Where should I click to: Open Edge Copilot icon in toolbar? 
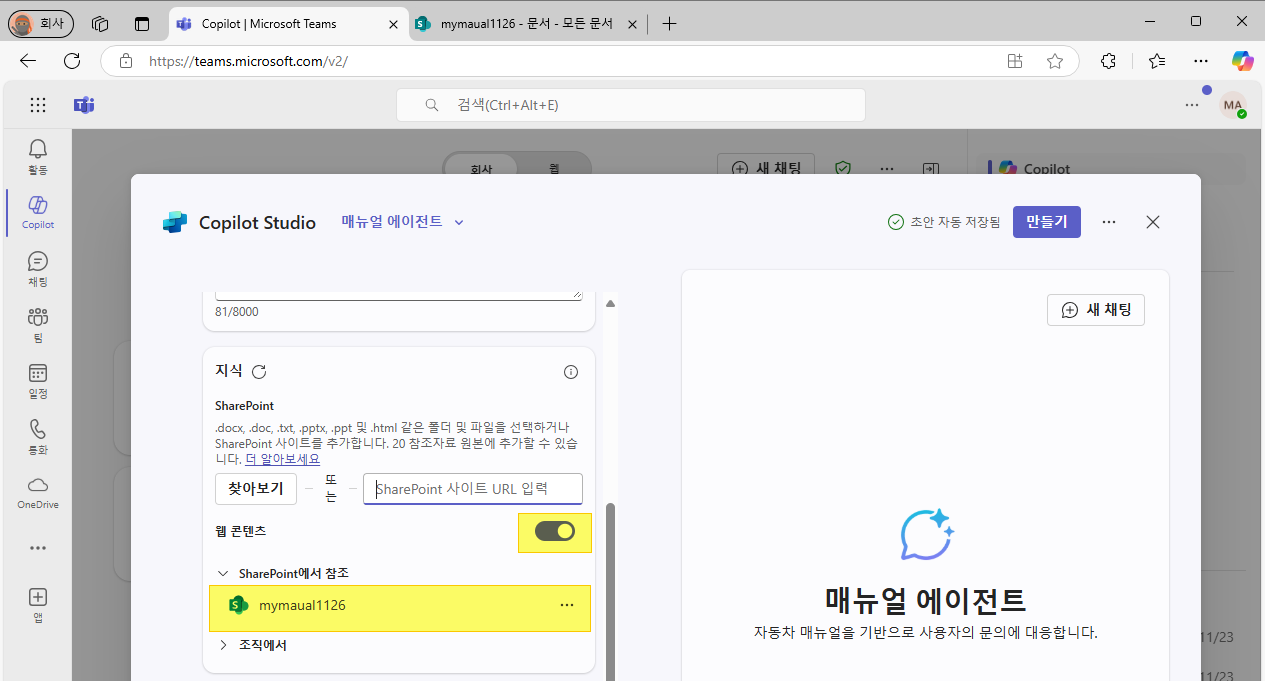[1242, 61]
